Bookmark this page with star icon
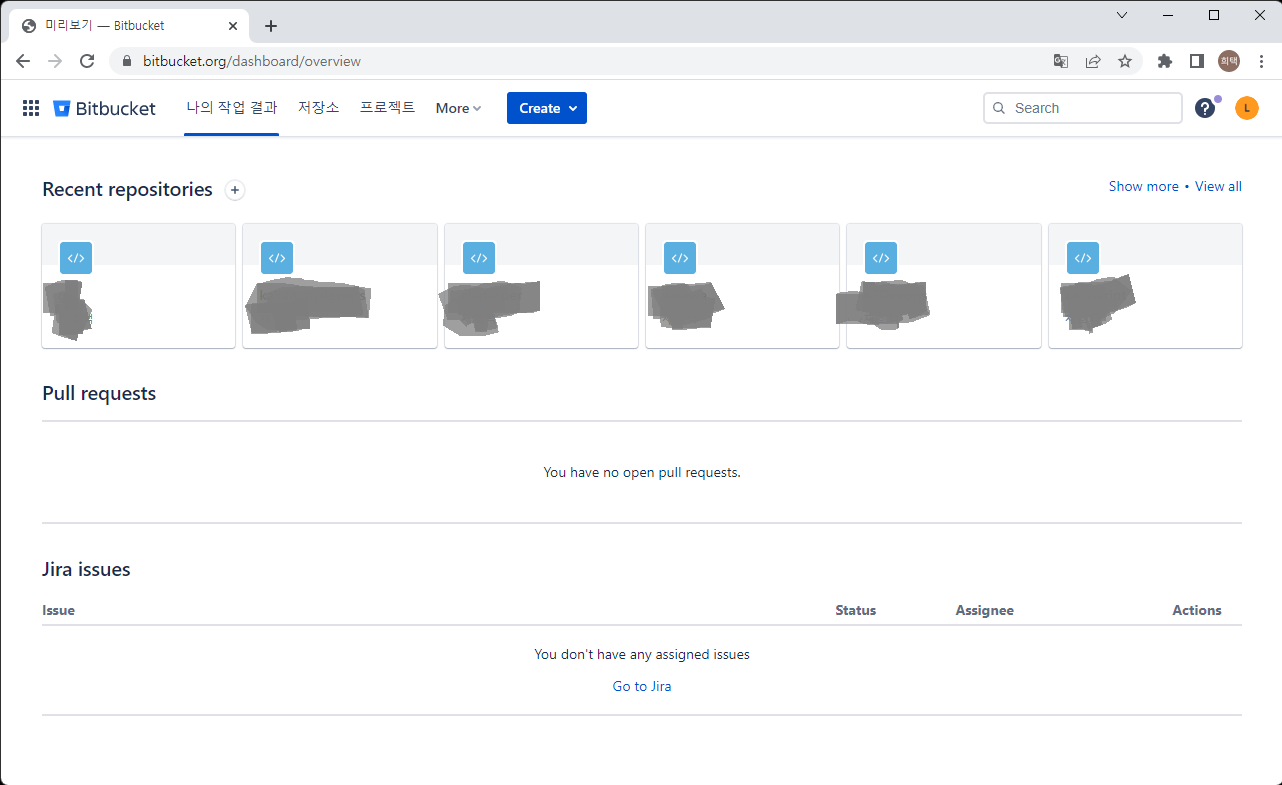The height and width of the screenshot is (785, 1282). pyautogui.click(x=1125, y=61)
